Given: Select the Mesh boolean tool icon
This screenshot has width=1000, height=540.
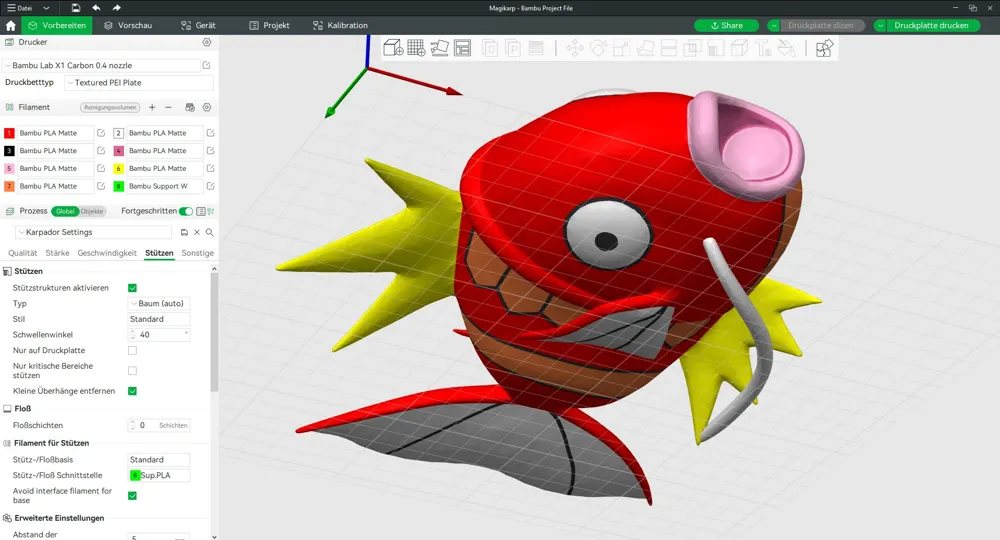Looking at the screenshot, I should (x=692, y=48).
